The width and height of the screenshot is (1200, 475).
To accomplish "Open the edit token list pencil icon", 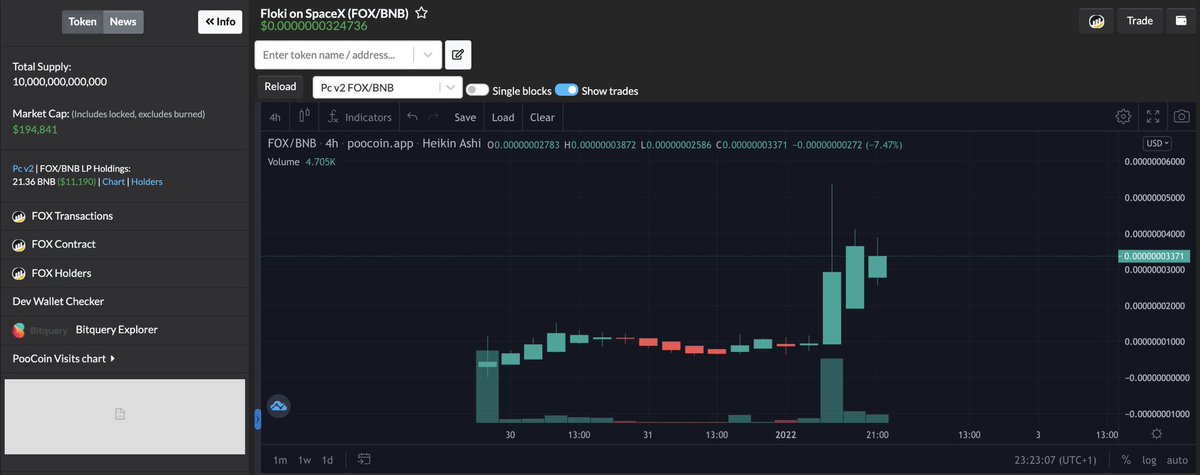I will 458,54.
